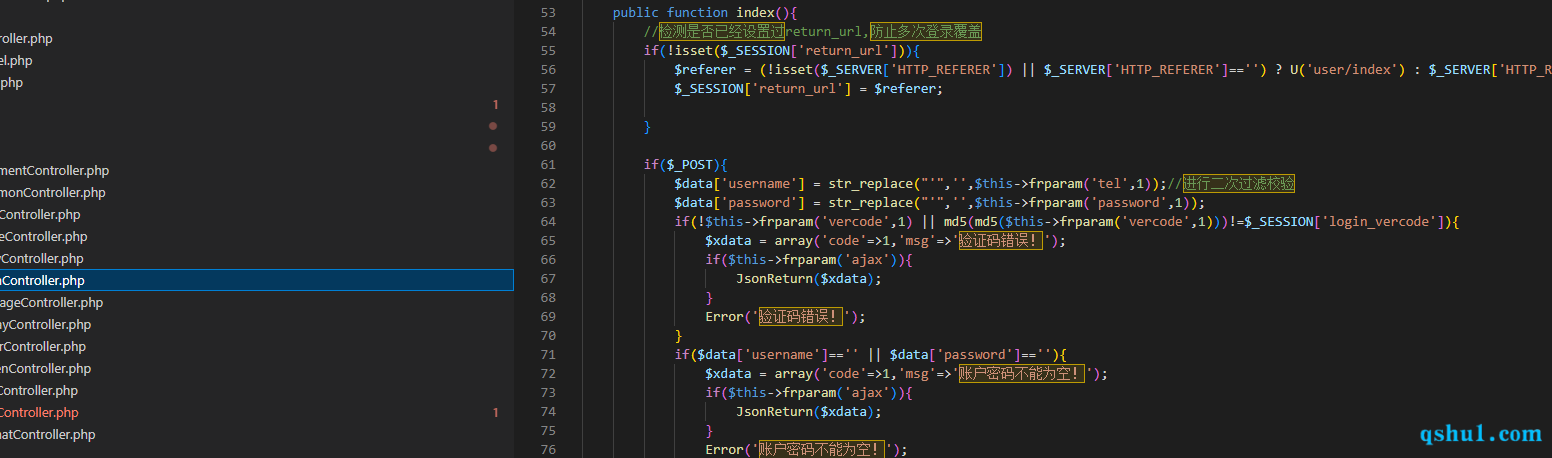Click Error('账户密码不能为空!') on line 76
The image size is (1552, 458).
click(x=806, y=450)
